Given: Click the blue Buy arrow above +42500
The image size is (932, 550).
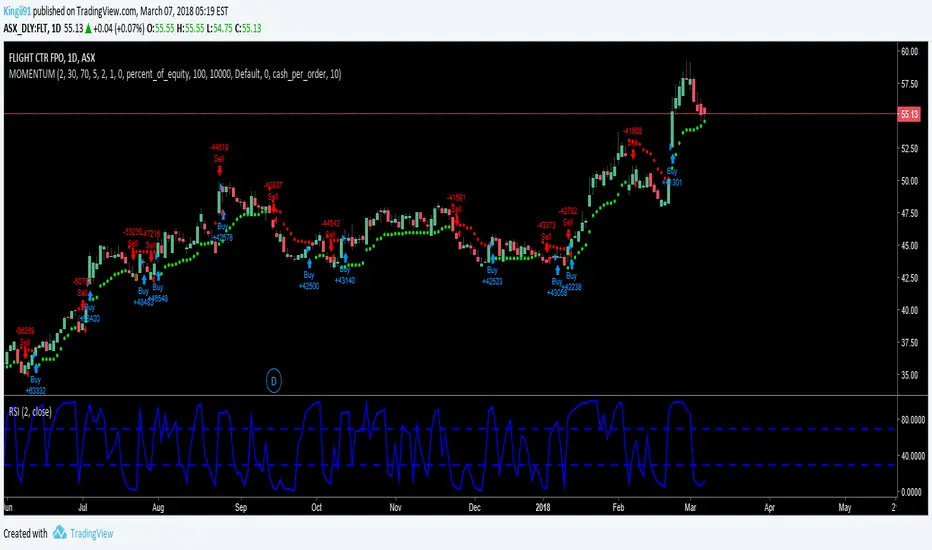Looking at the screenshot, I should click(x=309, y=263).
